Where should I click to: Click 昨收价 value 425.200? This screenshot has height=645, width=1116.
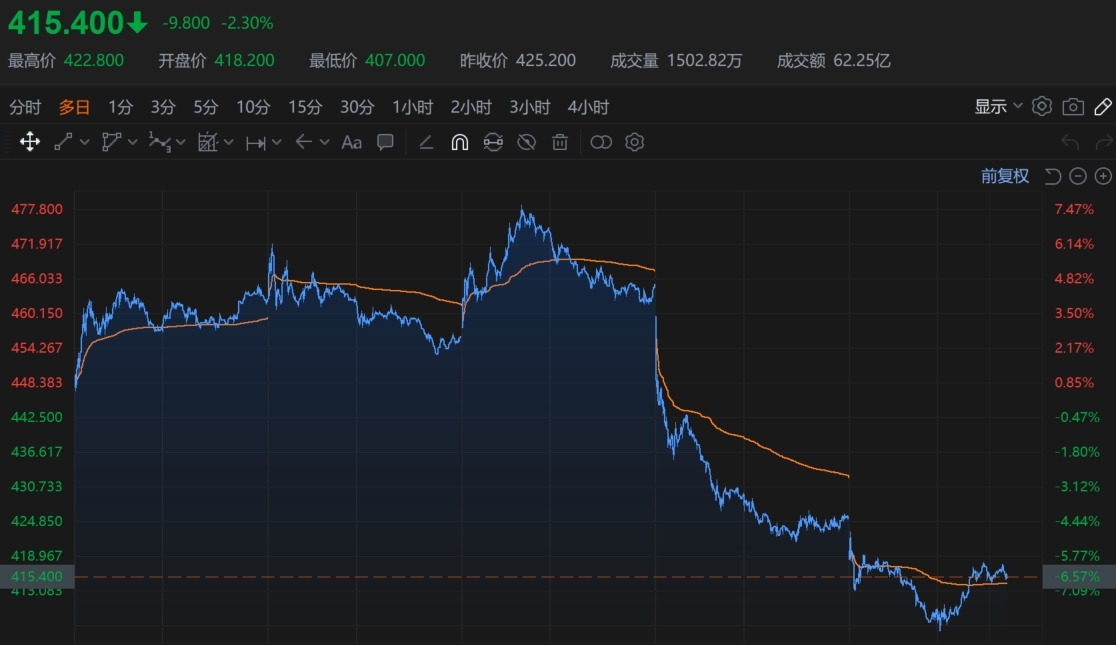tap(546, 61)
